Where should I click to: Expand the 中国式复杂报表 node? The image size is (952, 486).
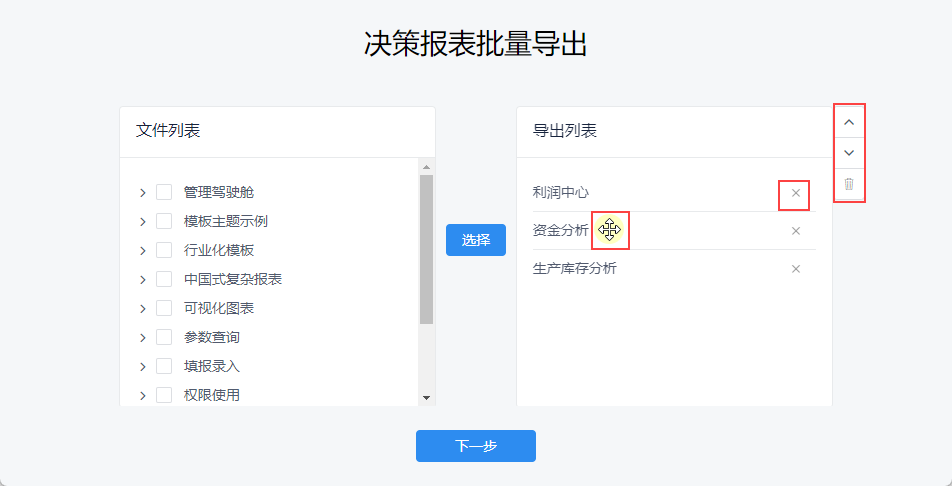click(x=143, y=279)
